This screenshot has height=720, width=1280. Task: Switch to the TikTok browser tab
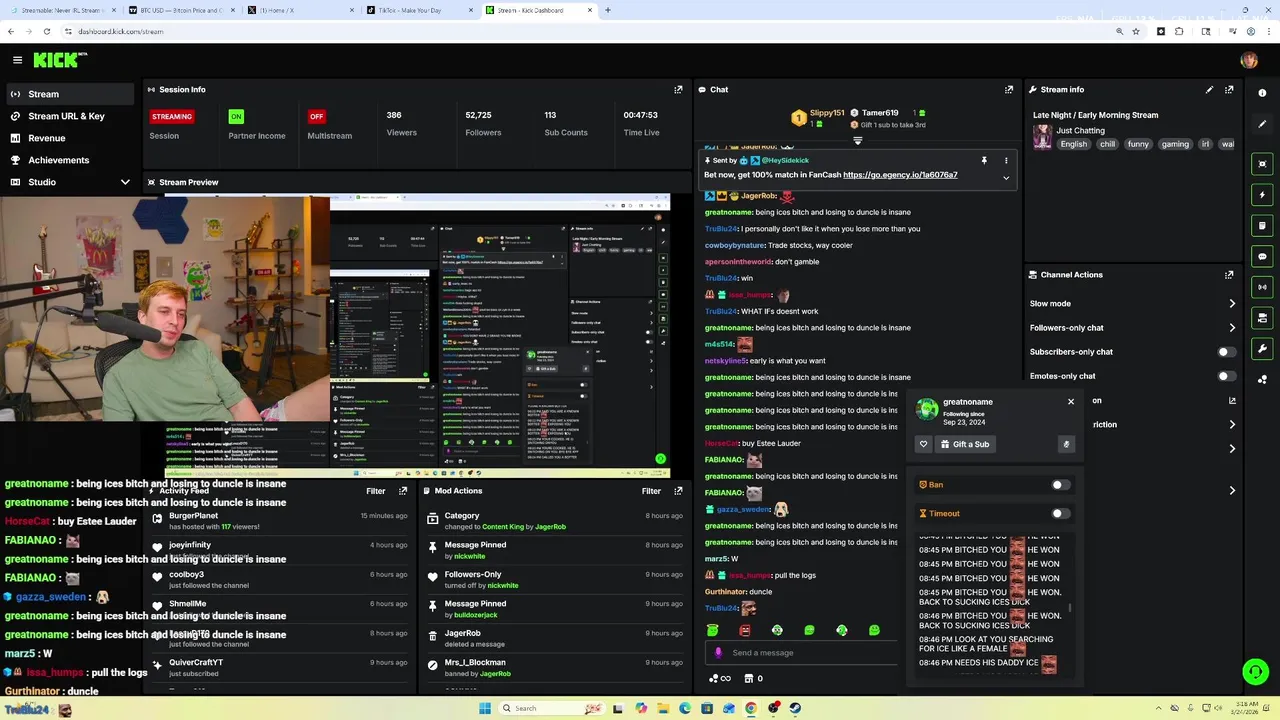[x=418, y=10]
